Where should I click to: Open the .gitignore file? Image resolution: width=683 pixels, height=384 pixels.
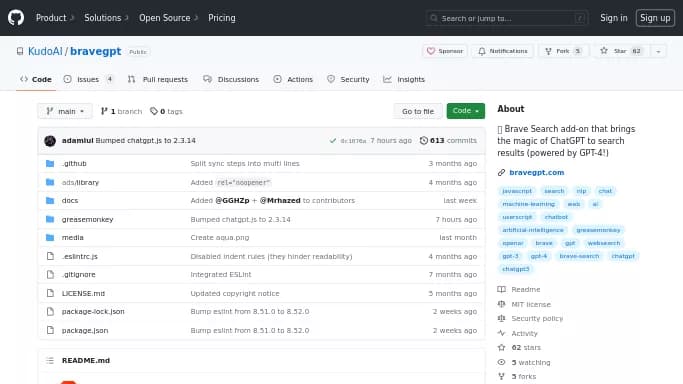tap(78, 275)
